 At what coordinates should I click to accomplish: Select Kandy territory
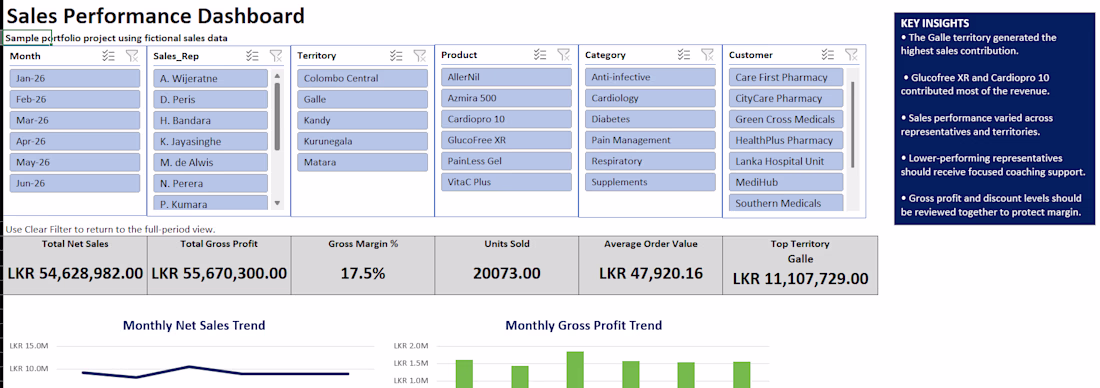tap(363, 121)
